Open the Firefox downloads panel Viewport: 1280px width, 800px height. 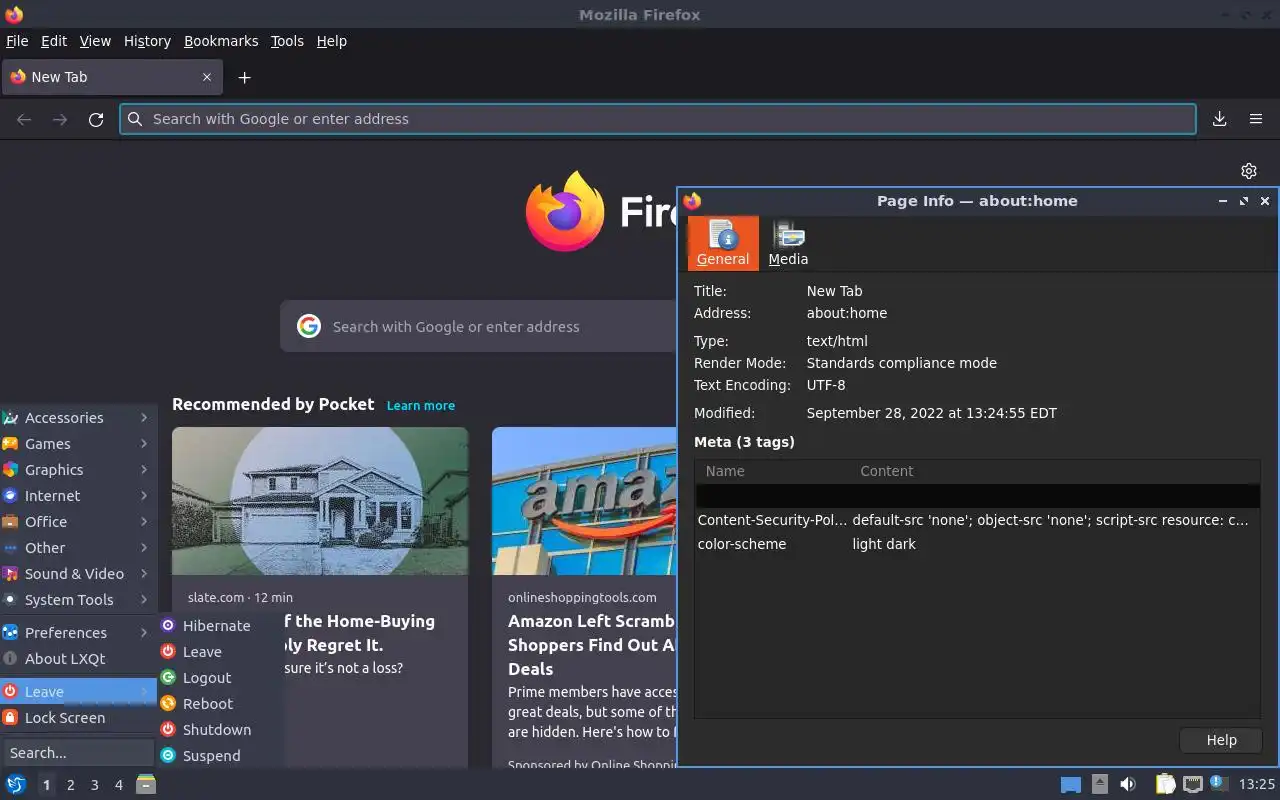(x=1220, y=119)
